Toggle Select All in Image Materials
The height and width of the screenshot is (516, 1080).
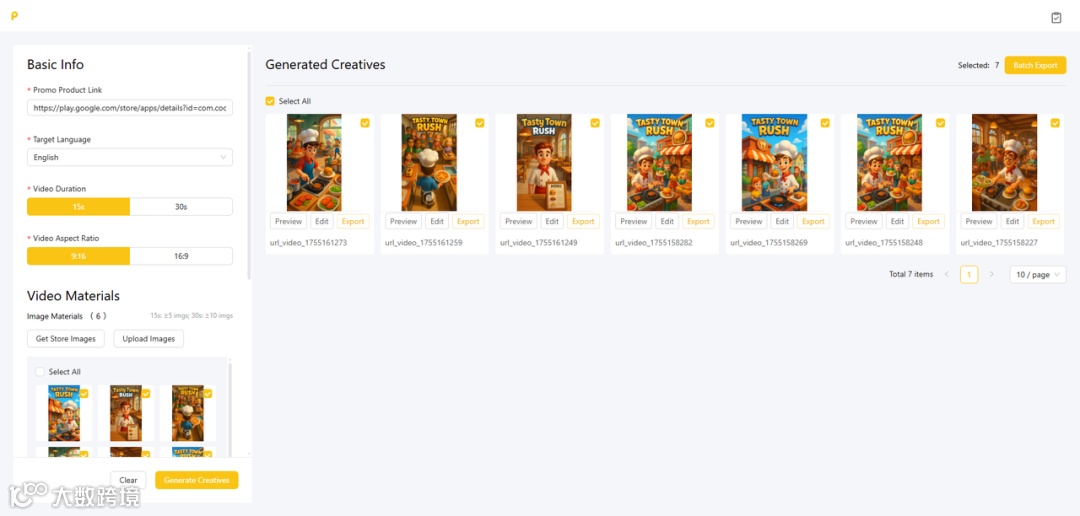pos(40,371)
